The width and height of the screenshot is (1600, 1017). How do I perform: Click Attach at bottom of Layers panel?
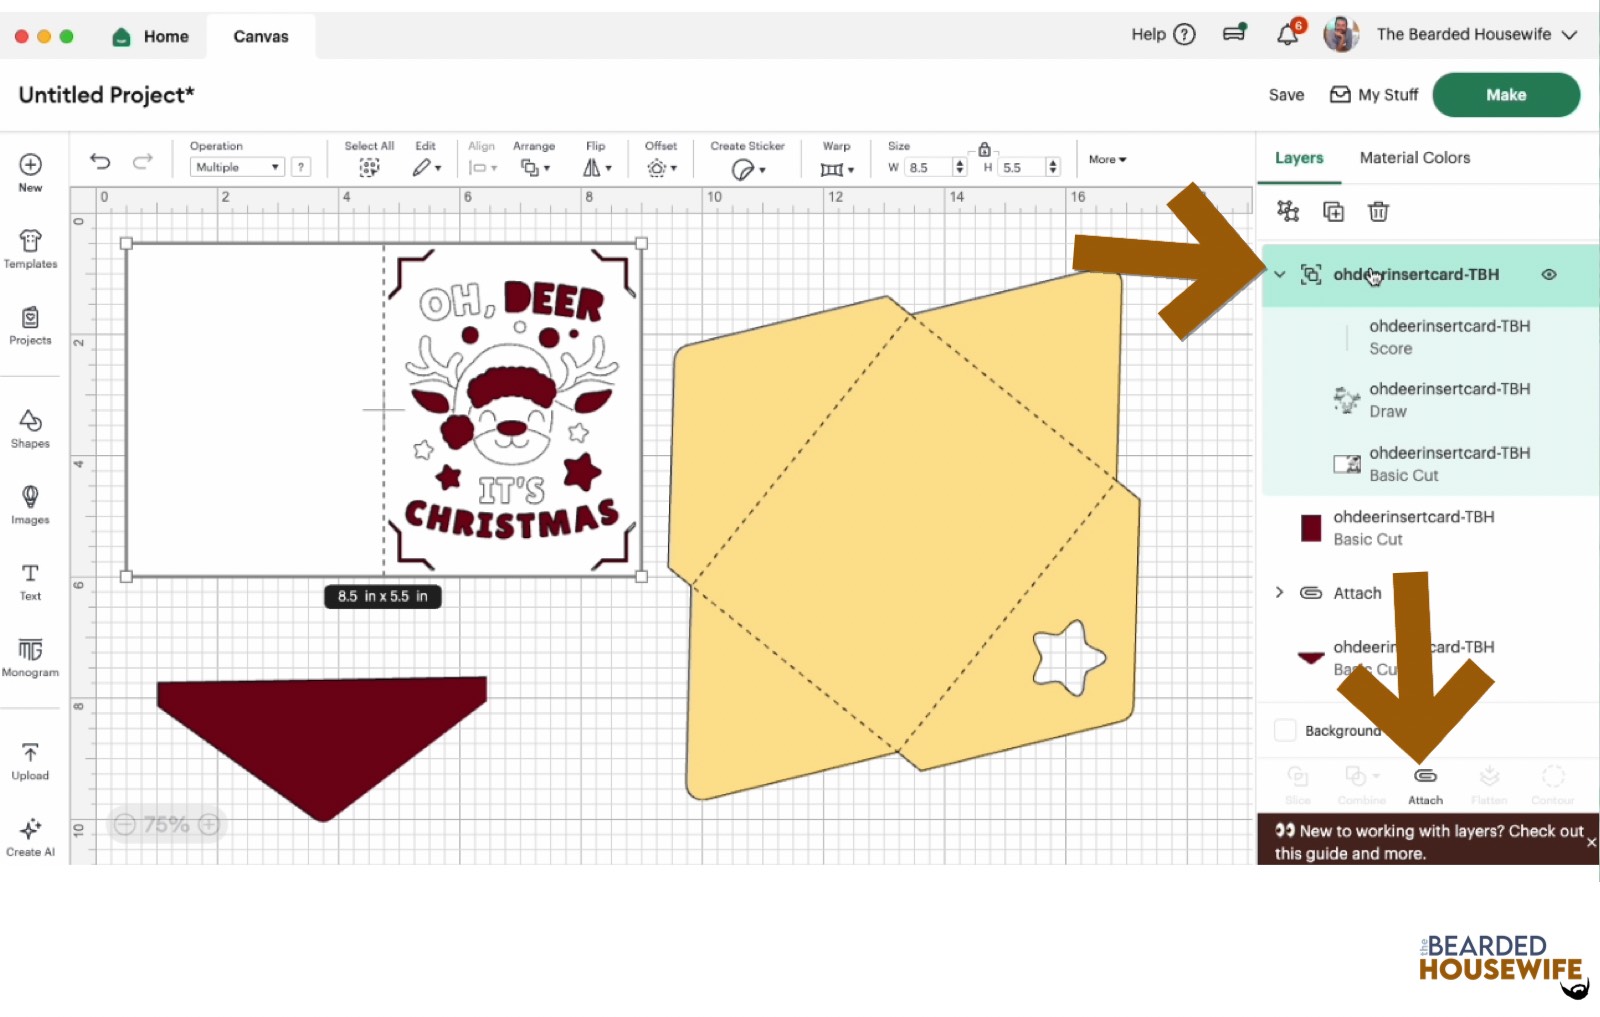coord(1425,784)
